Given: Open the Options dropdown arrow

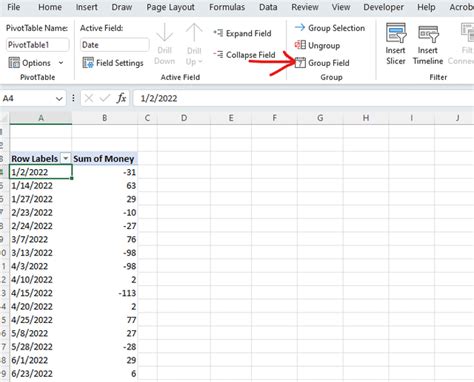Looking at the screenshot, I should coord(61,63).
